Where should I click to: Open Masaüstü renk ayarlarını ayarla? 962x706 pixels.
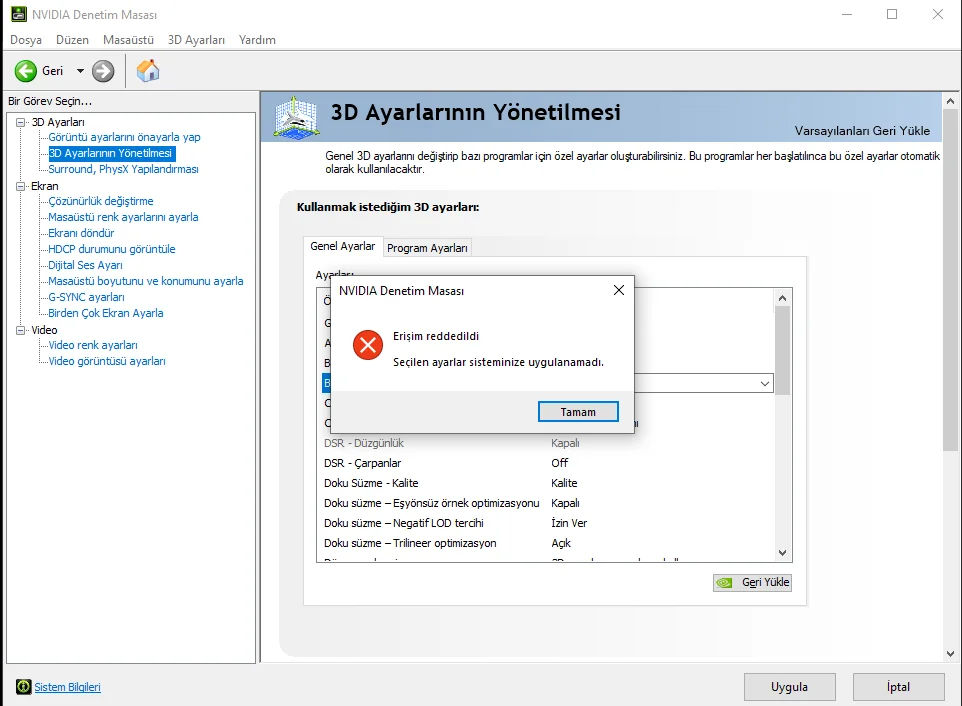tap(123, 217)
